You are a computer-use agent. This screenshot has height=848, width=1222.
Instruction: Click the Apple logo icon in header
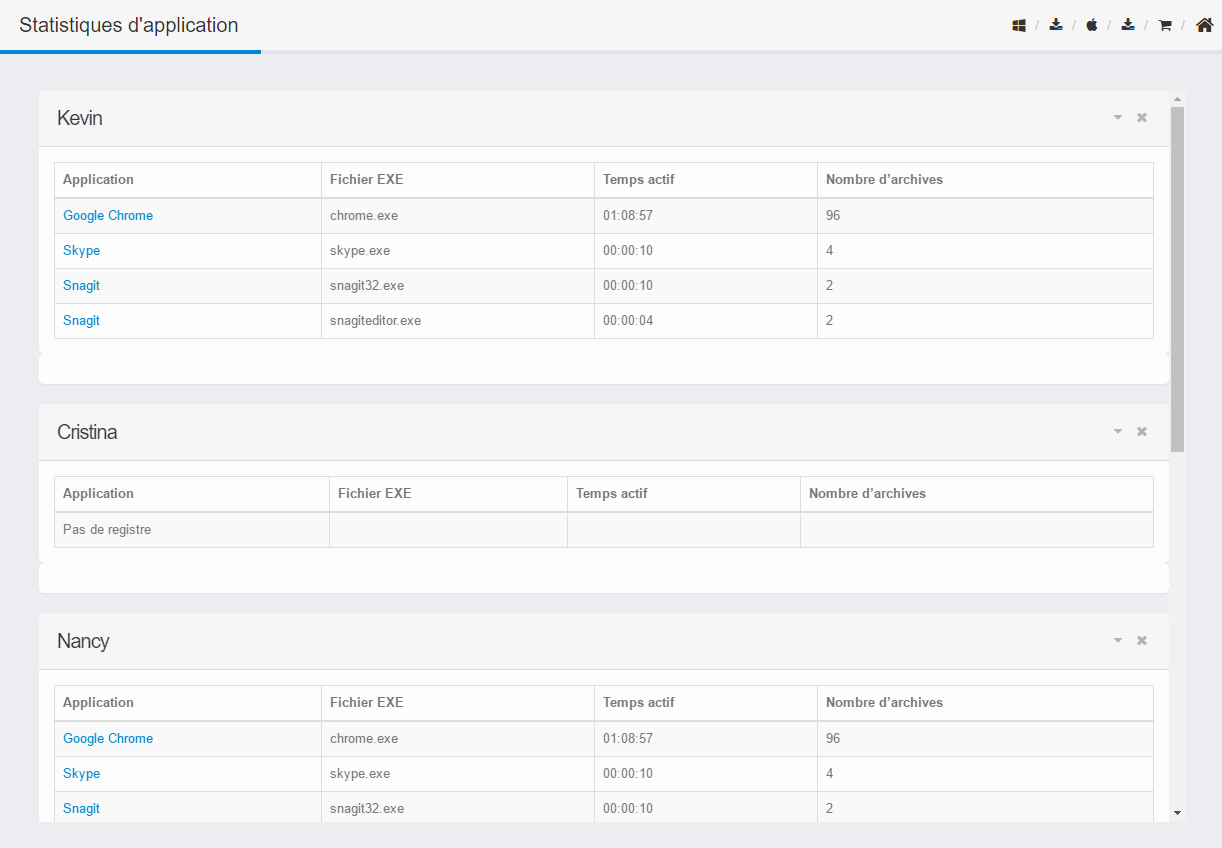[x=1092, y=25]
